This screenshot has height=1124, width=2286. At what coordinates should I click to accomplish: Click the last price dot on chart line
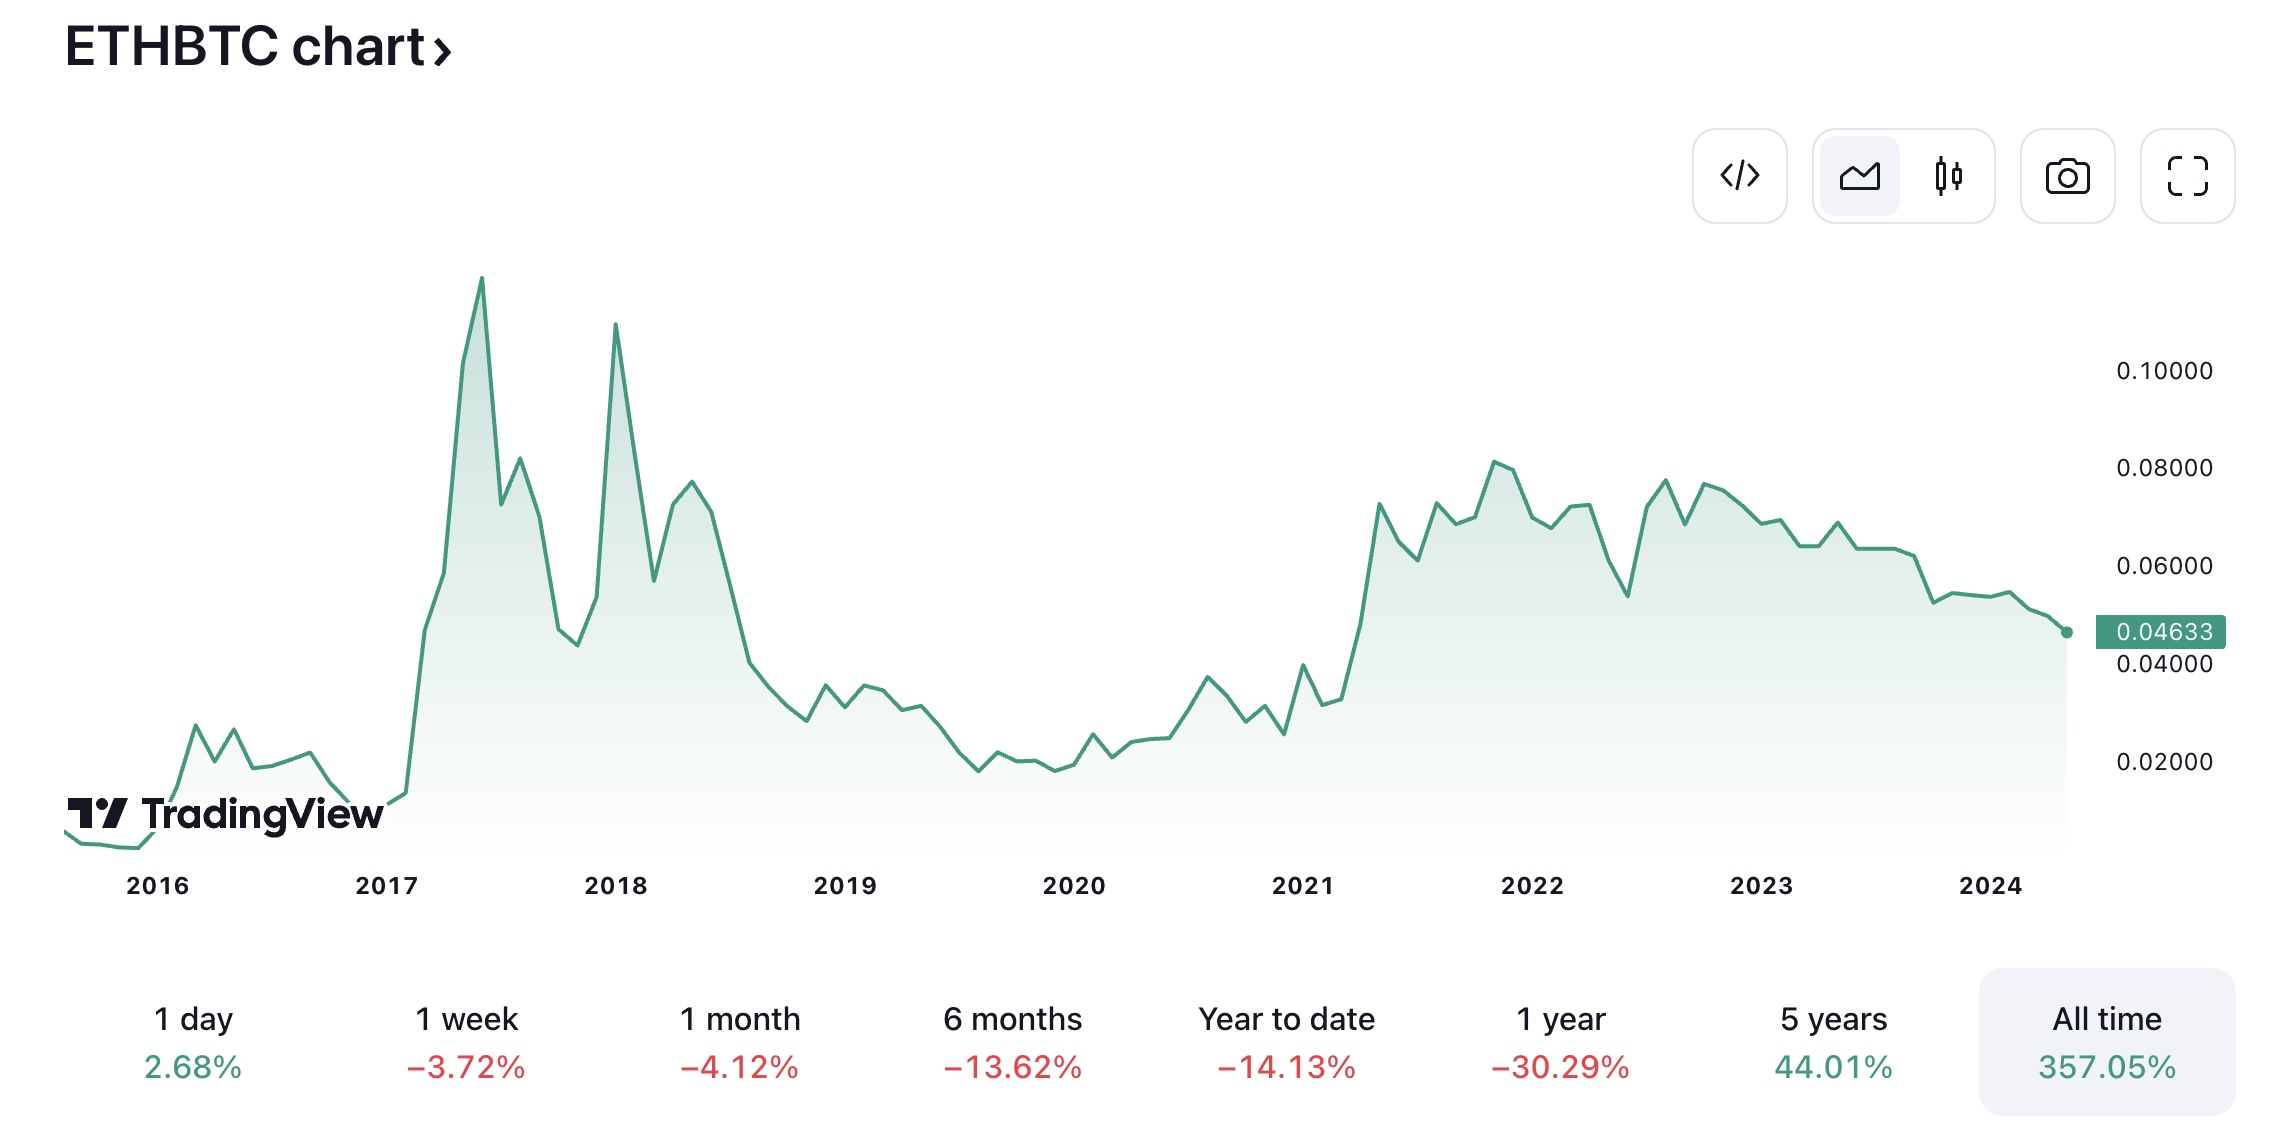tap(2067, 632)
